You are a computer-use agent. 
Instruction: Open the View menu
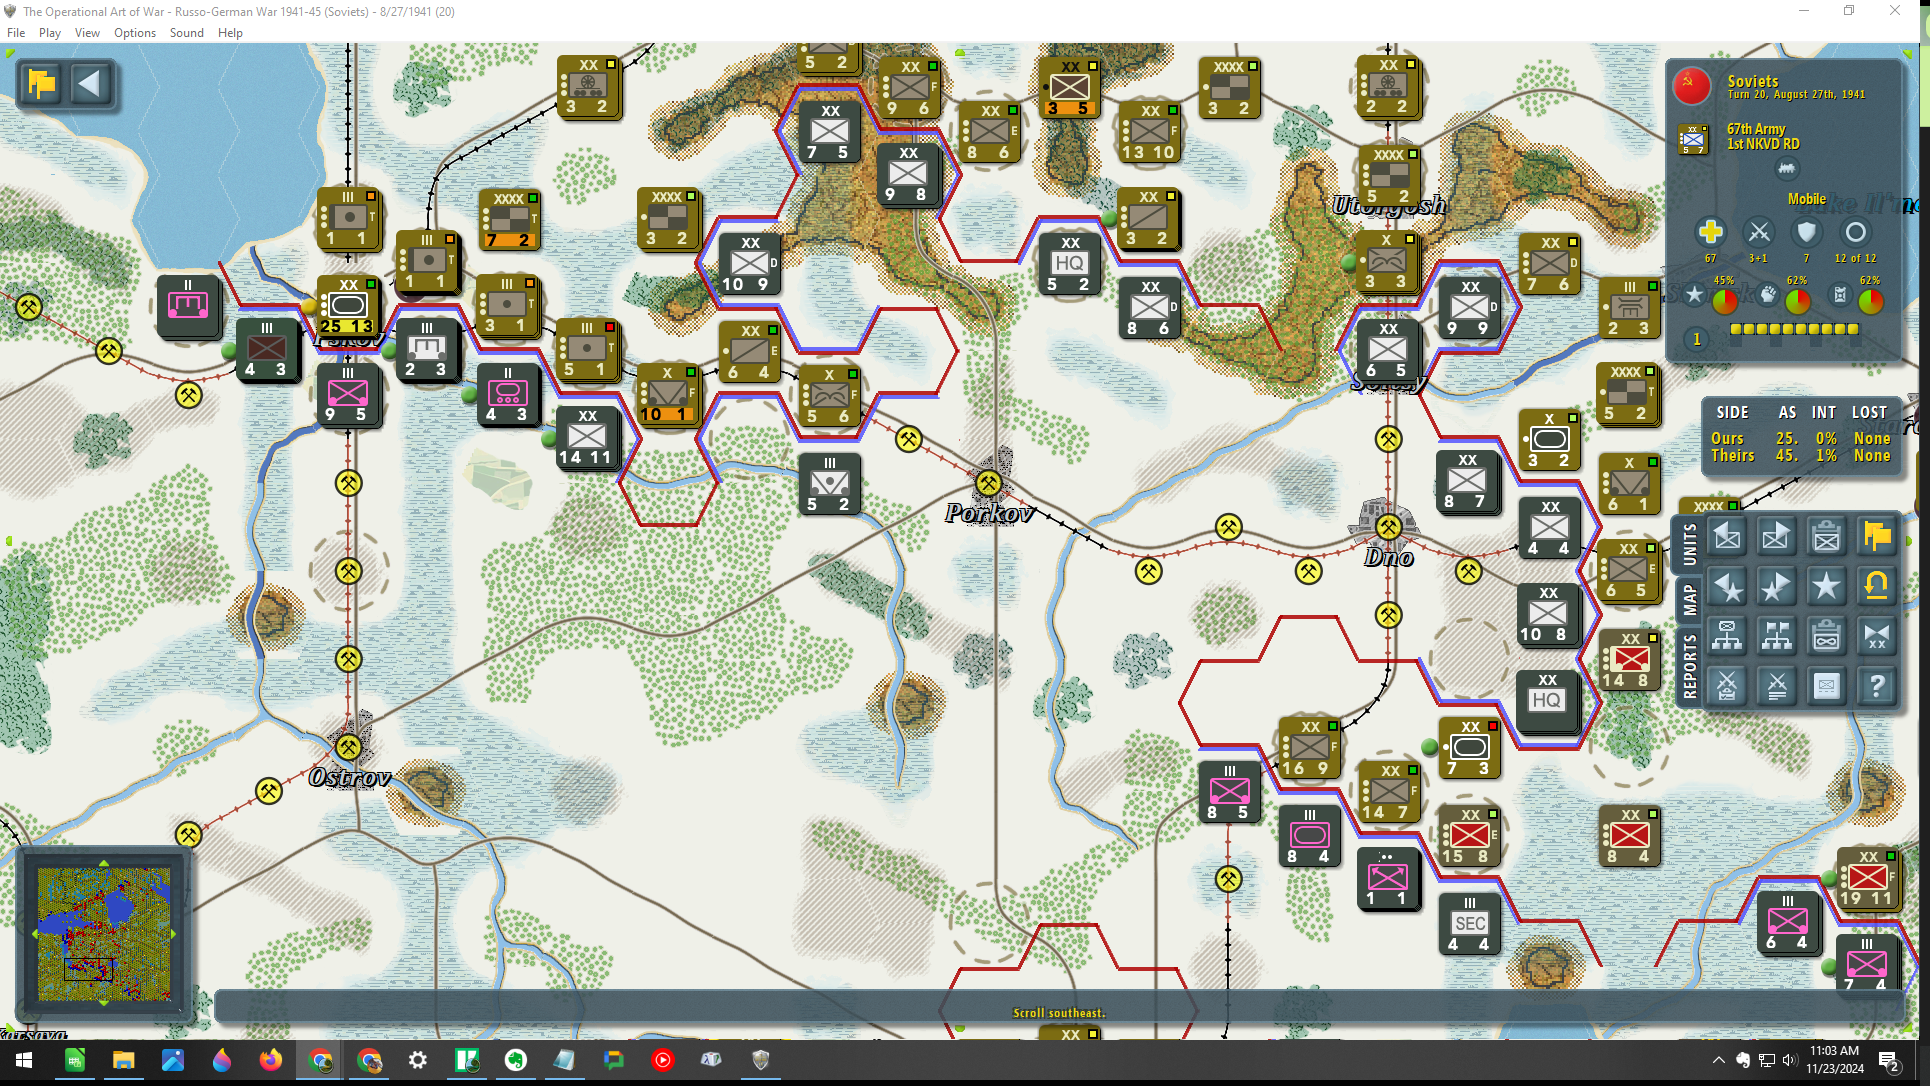87,33
